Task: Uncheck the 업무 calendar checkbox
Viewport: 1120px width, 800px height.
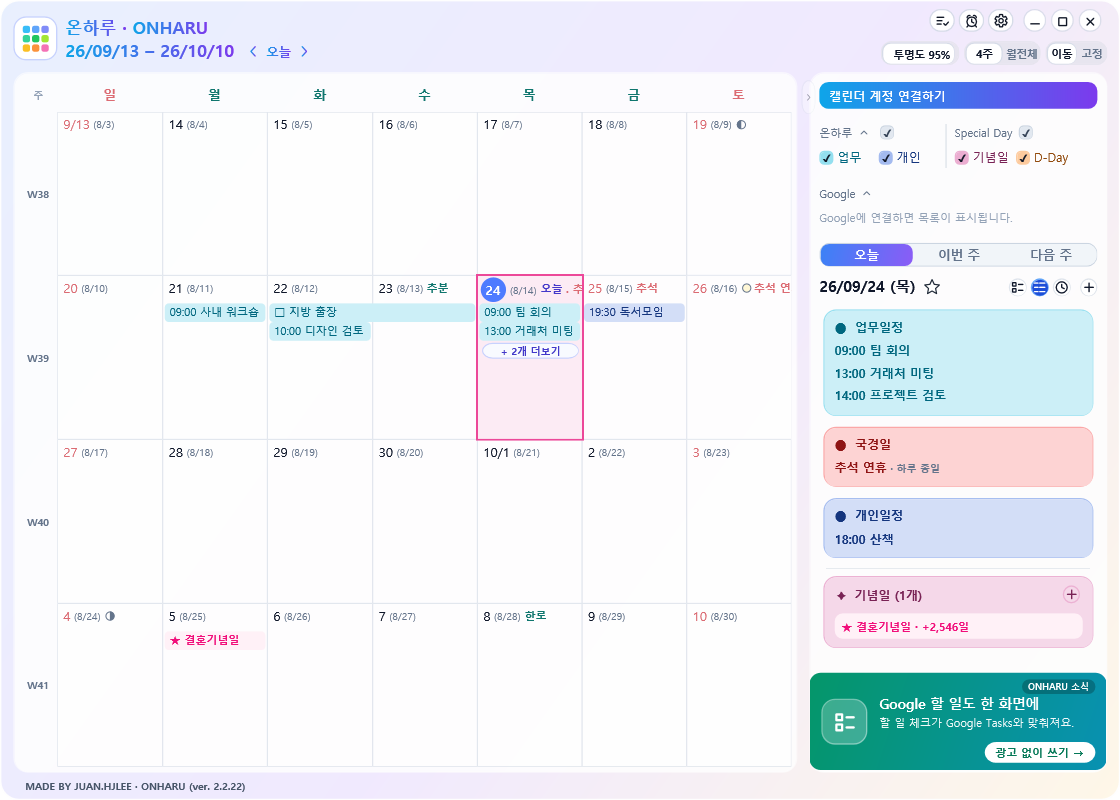Action: click(x=826, y=158)
